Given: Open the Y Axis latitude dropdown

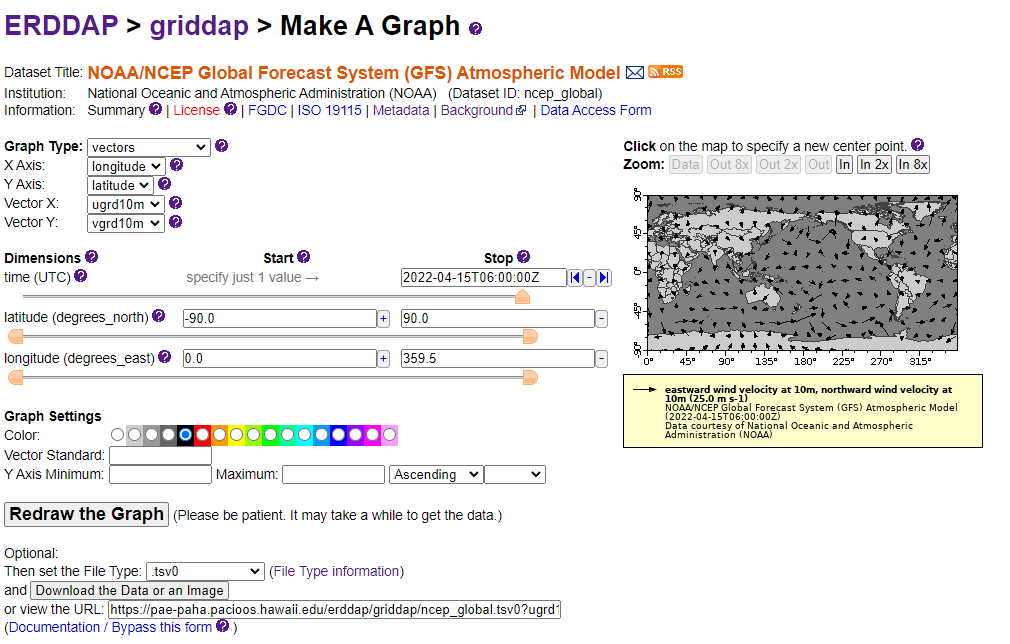Looking at the screenshot, I should [120, 185].
